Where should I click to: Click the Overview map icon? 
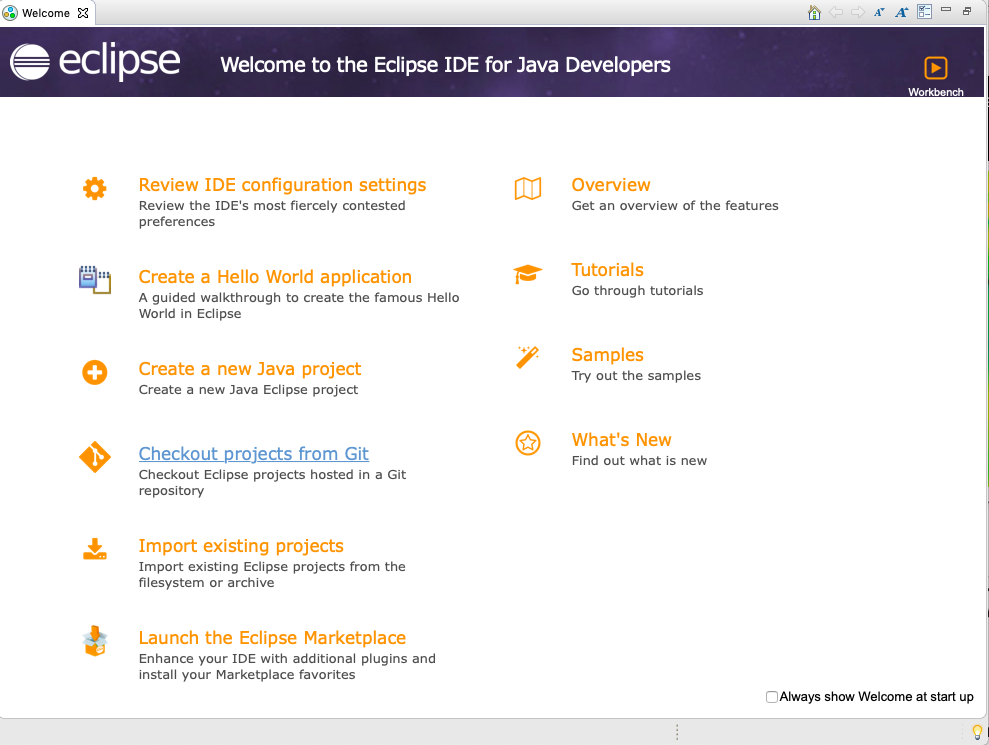click(527, 188)
